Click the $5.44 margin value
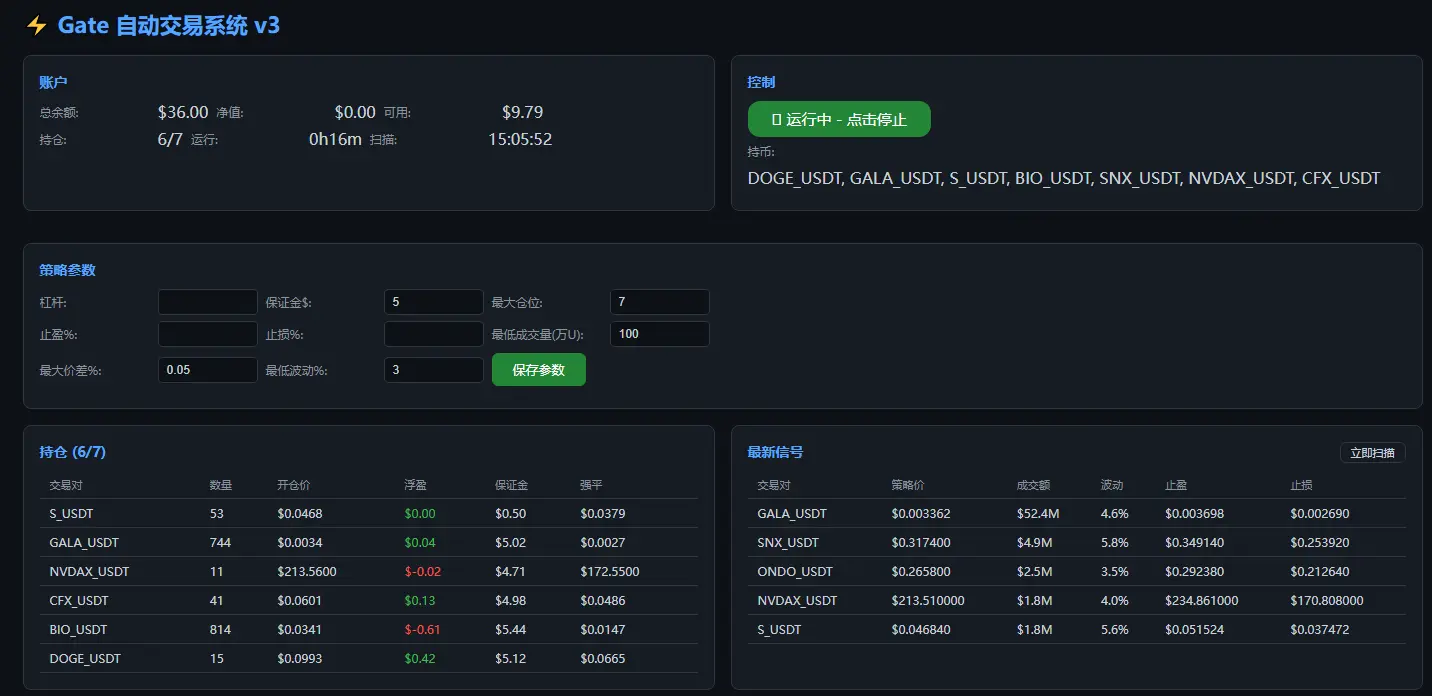The width and height of the screenshot is (1432, 696). 510,630
